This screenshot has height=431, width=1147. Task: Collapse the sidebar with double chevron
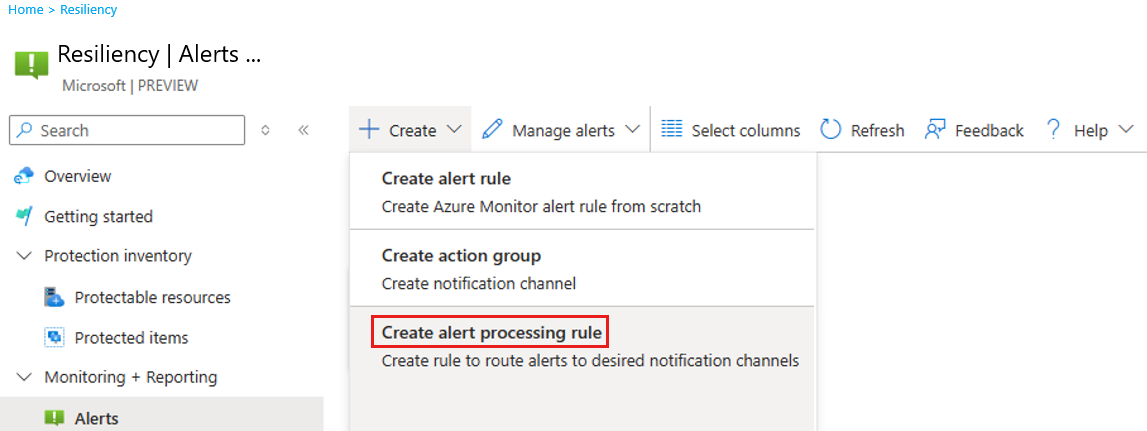[x=303, y=130]
